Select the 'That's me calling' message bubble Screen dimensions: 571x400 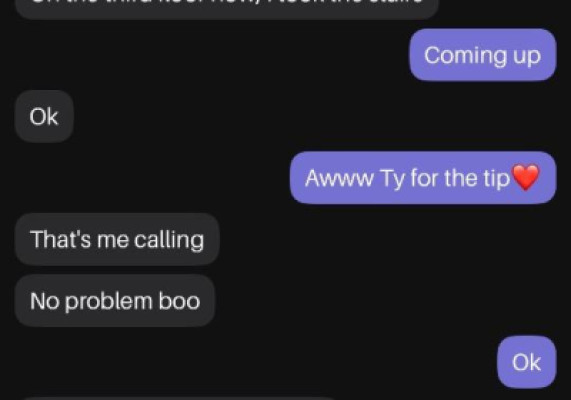pos(117,239)
